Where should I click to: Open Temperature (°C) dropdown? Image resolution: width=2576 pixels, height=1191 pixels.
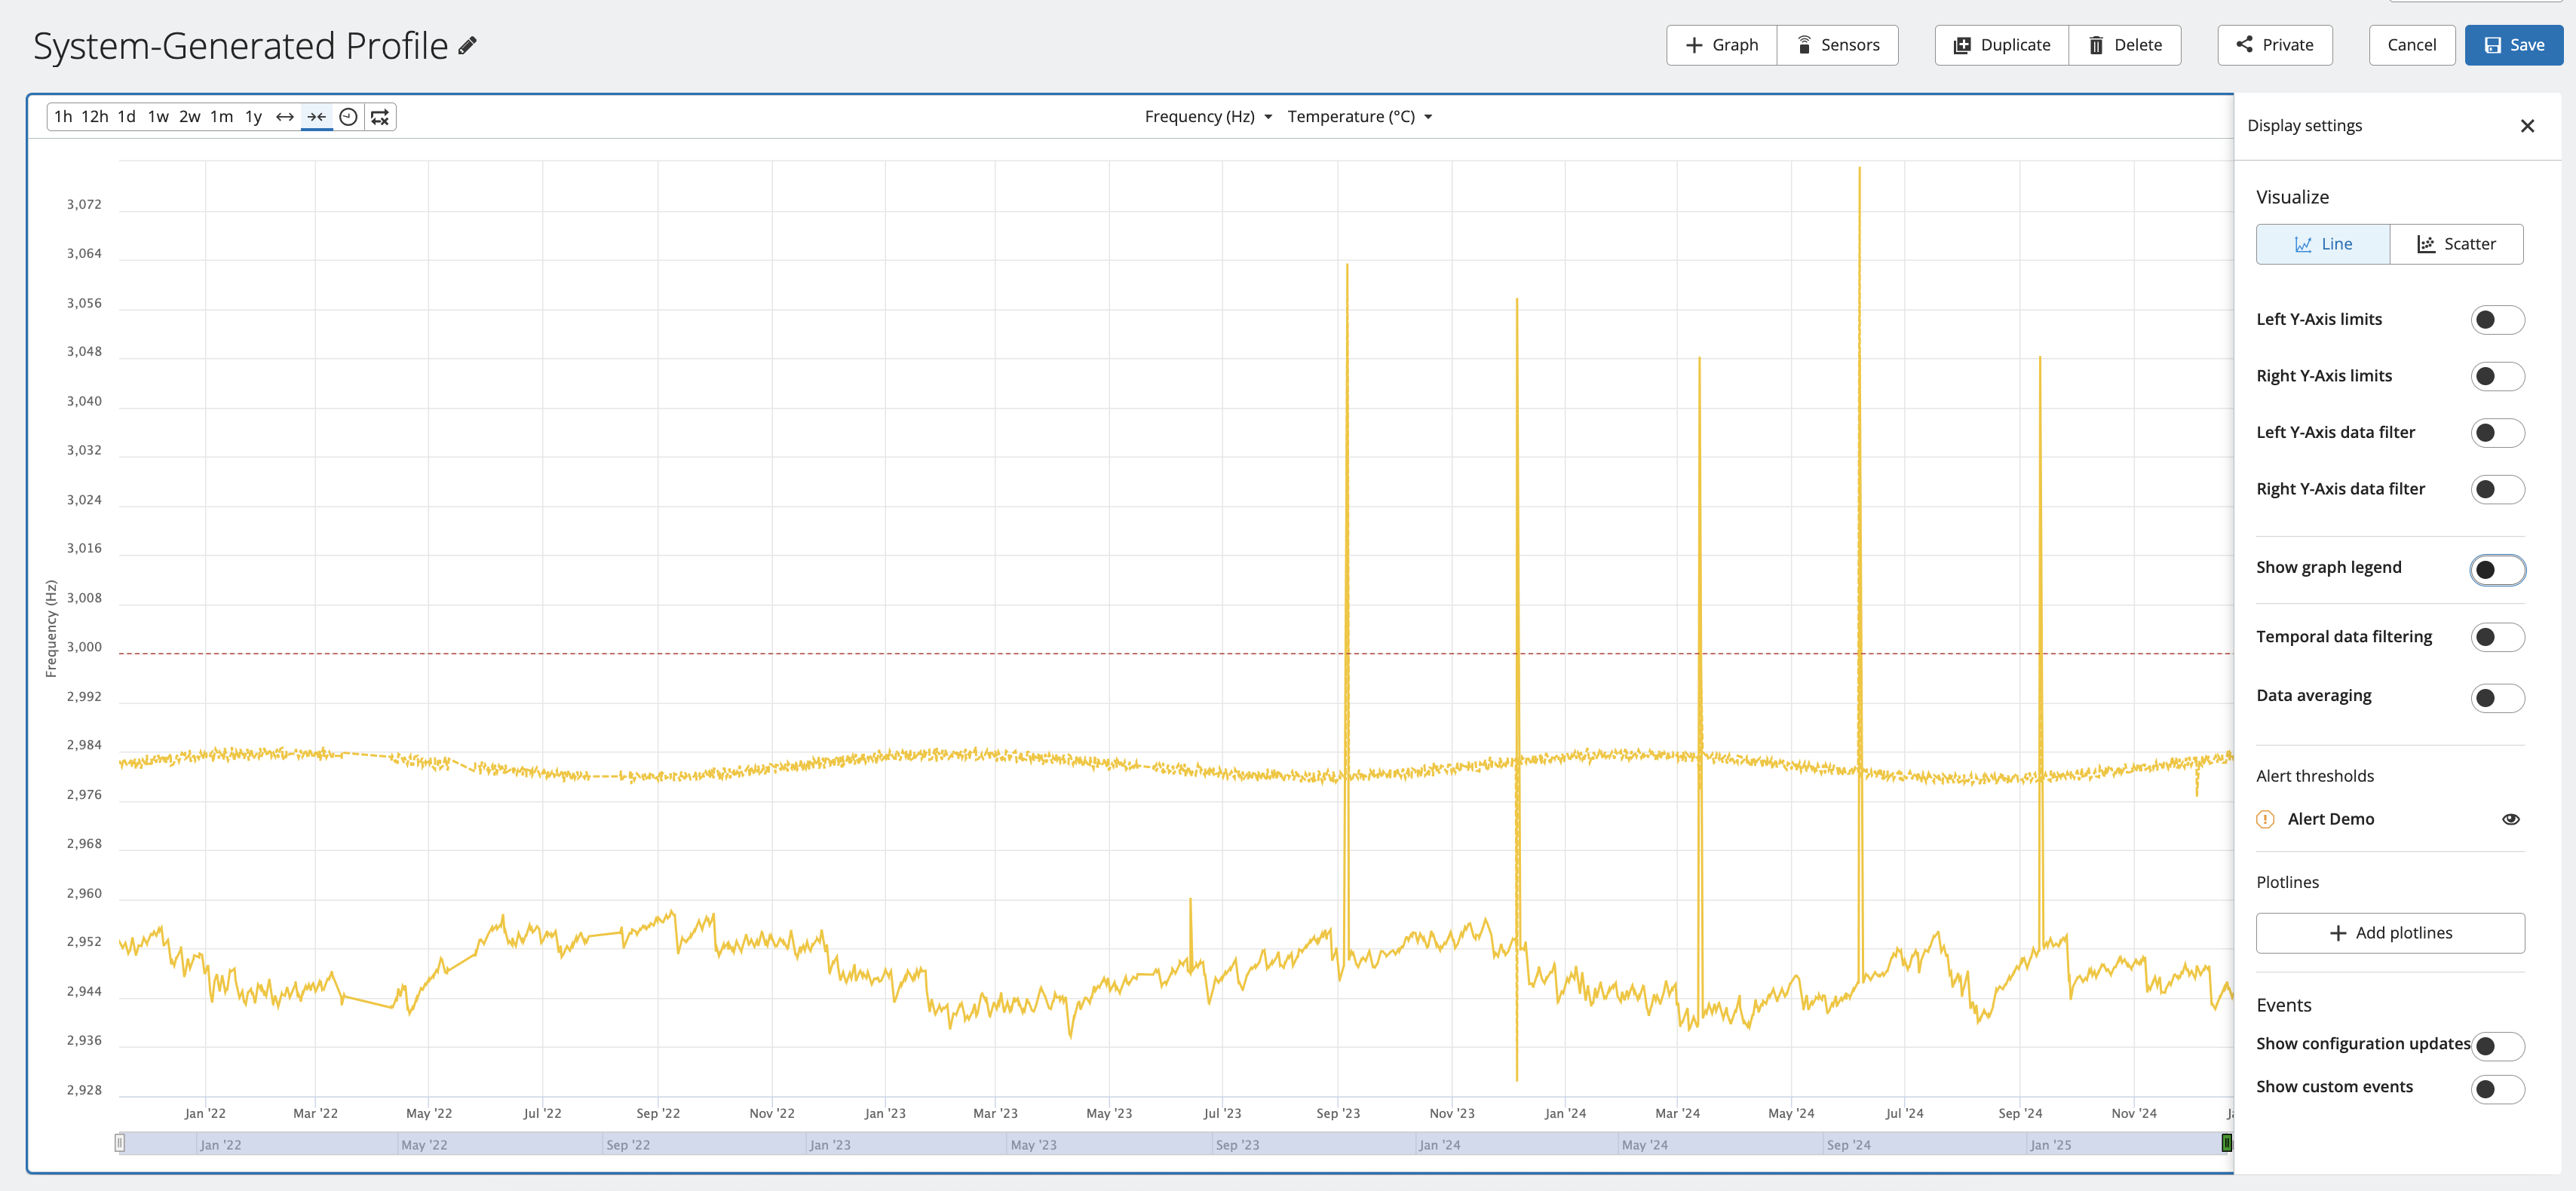(1359, 117)
